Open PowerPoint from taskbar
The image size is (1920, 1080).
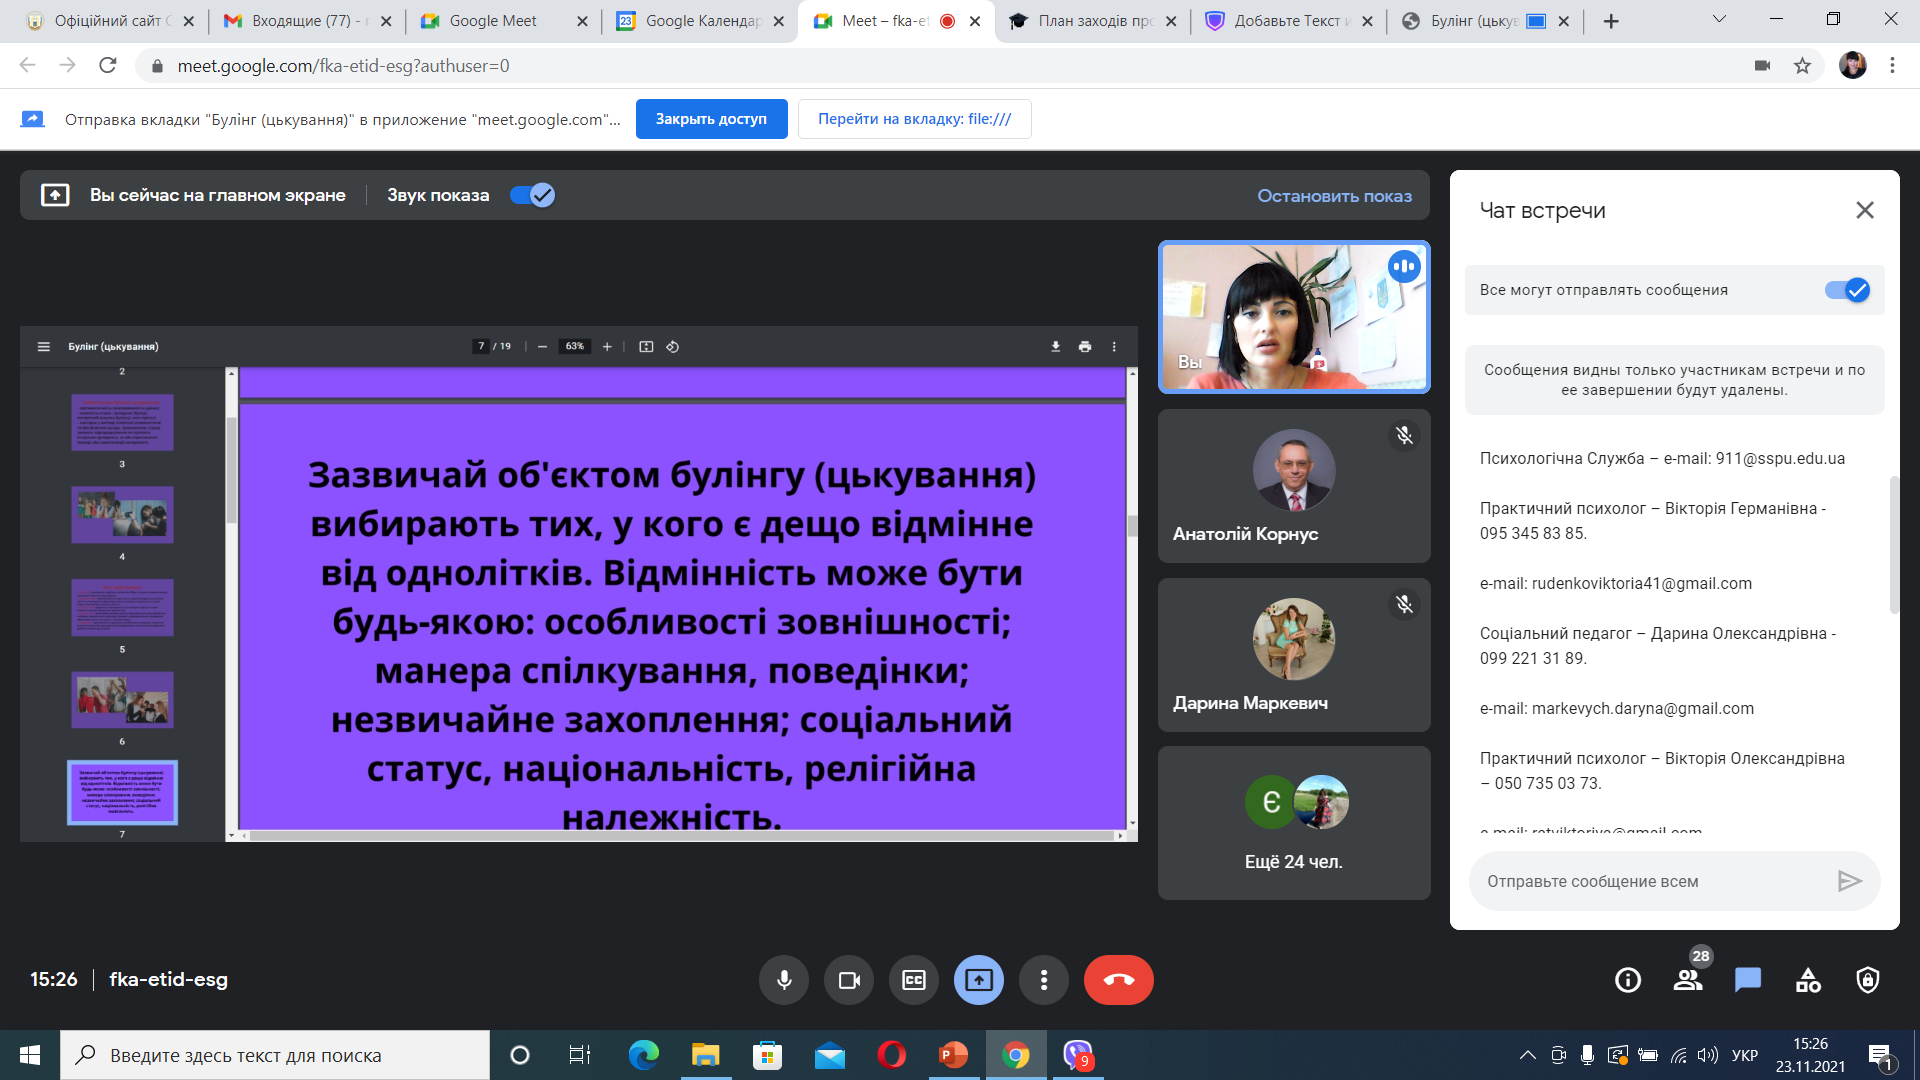(x=953, y=1055)
